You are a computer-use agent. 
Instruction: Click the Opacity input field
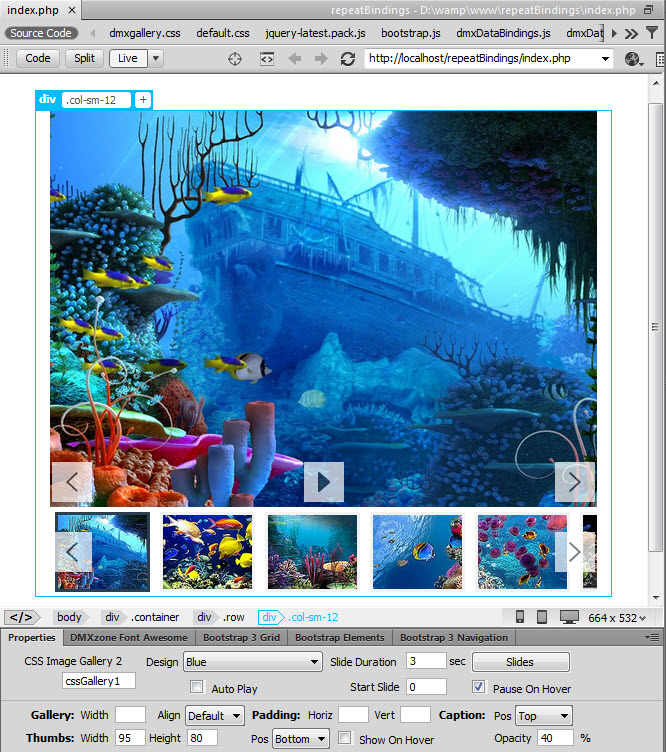click(555, 738)
